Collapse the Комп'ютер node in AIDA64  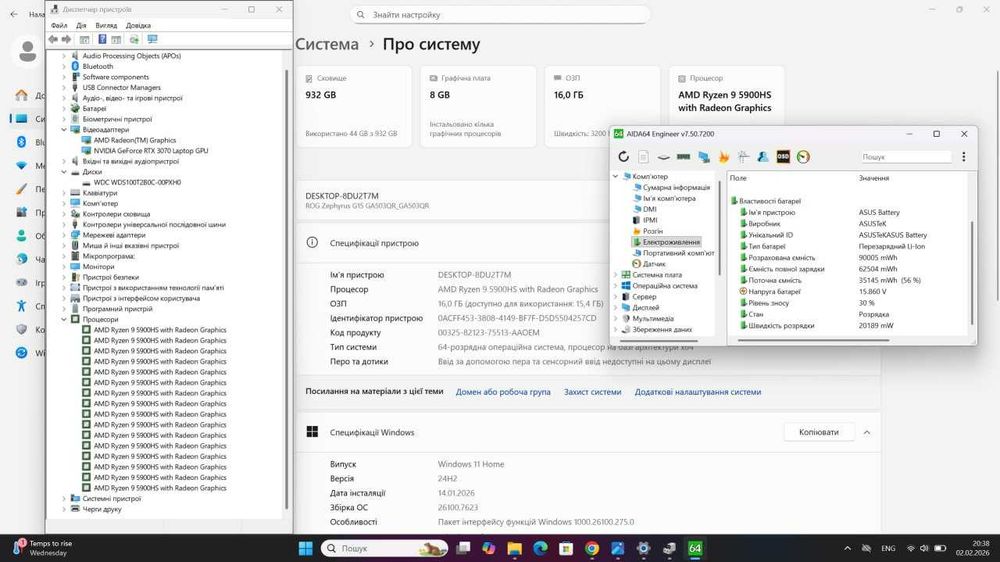tap(615, 176)
